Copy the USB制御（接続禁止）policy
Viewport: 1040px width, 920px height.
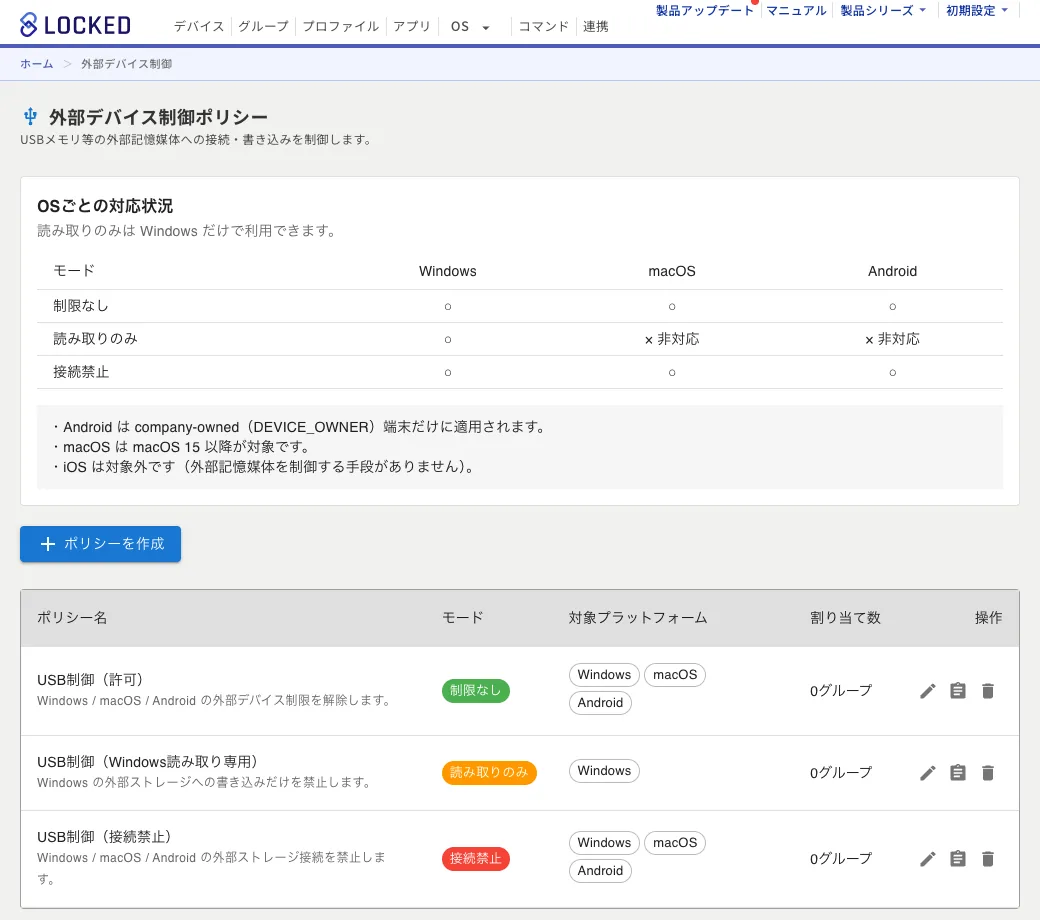coord(957,859)
